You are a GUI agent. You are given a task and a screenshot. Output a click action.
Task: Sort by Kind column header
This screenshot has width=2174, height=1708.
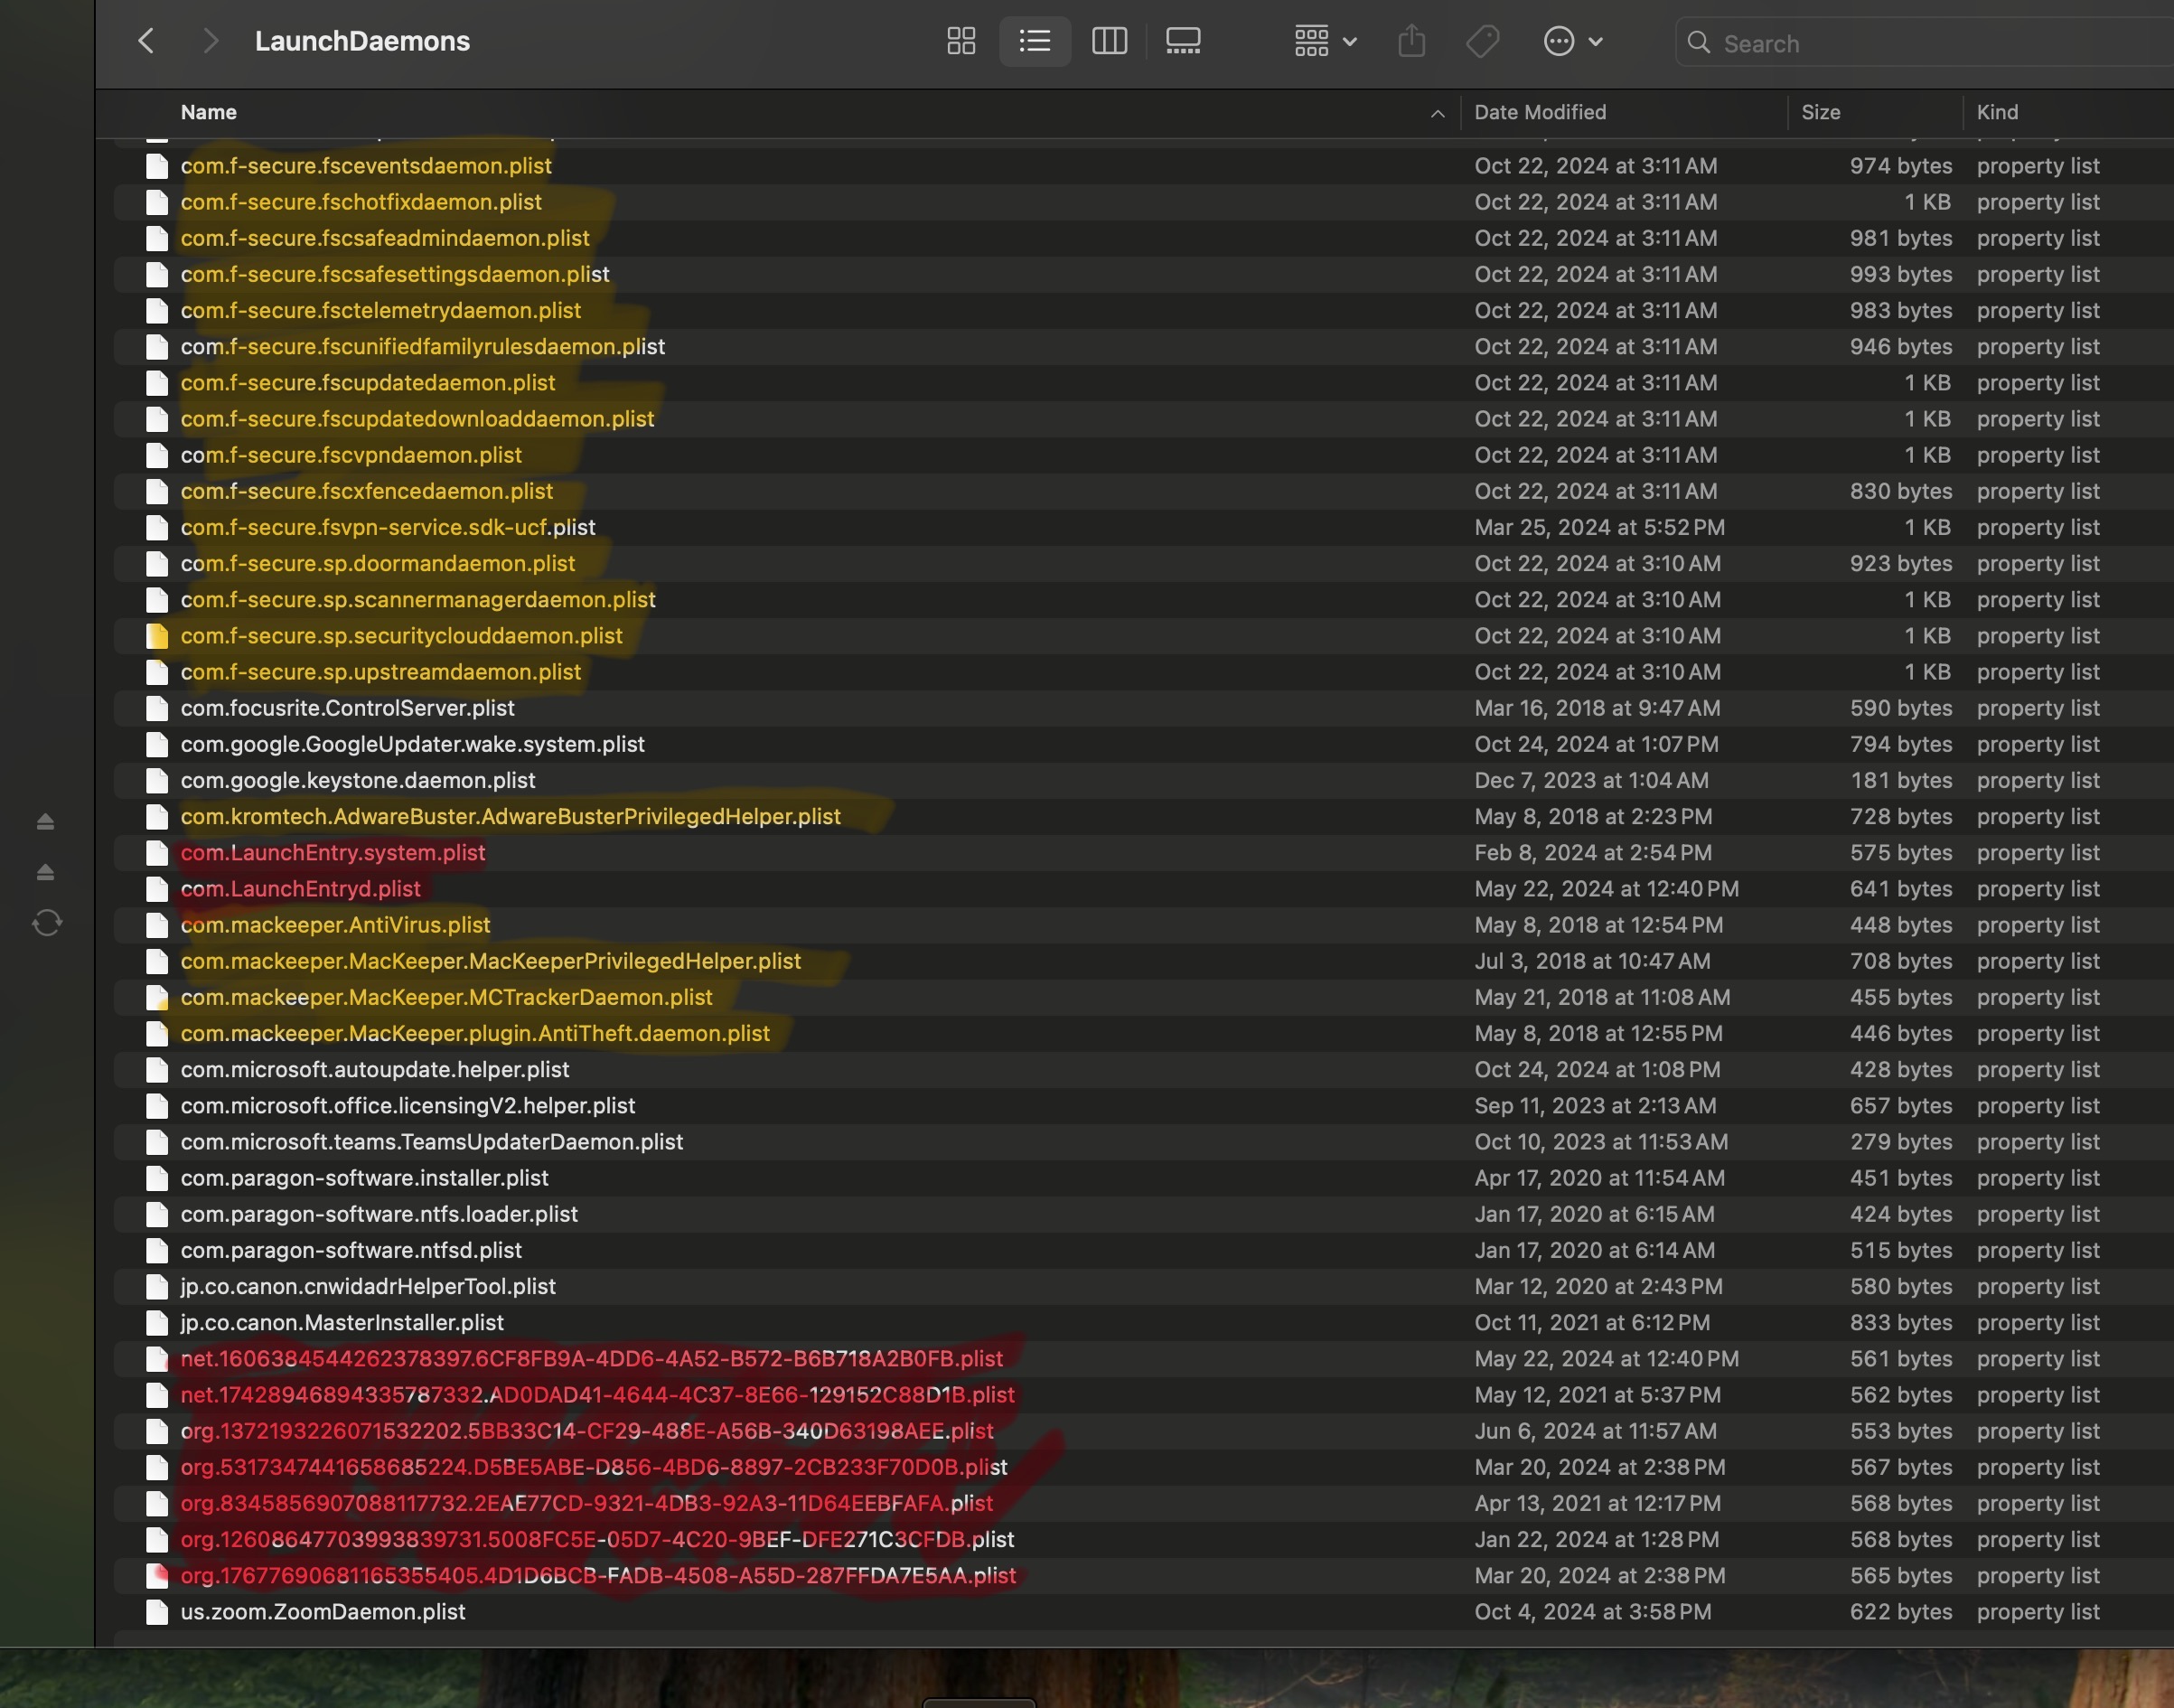(1997, 112)
